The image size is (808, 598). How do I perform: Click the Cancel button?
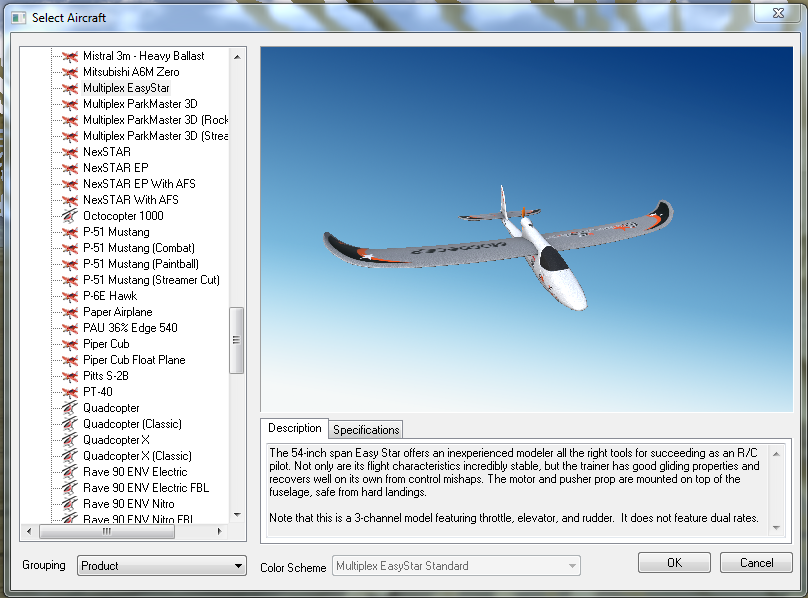coord(756,562)
